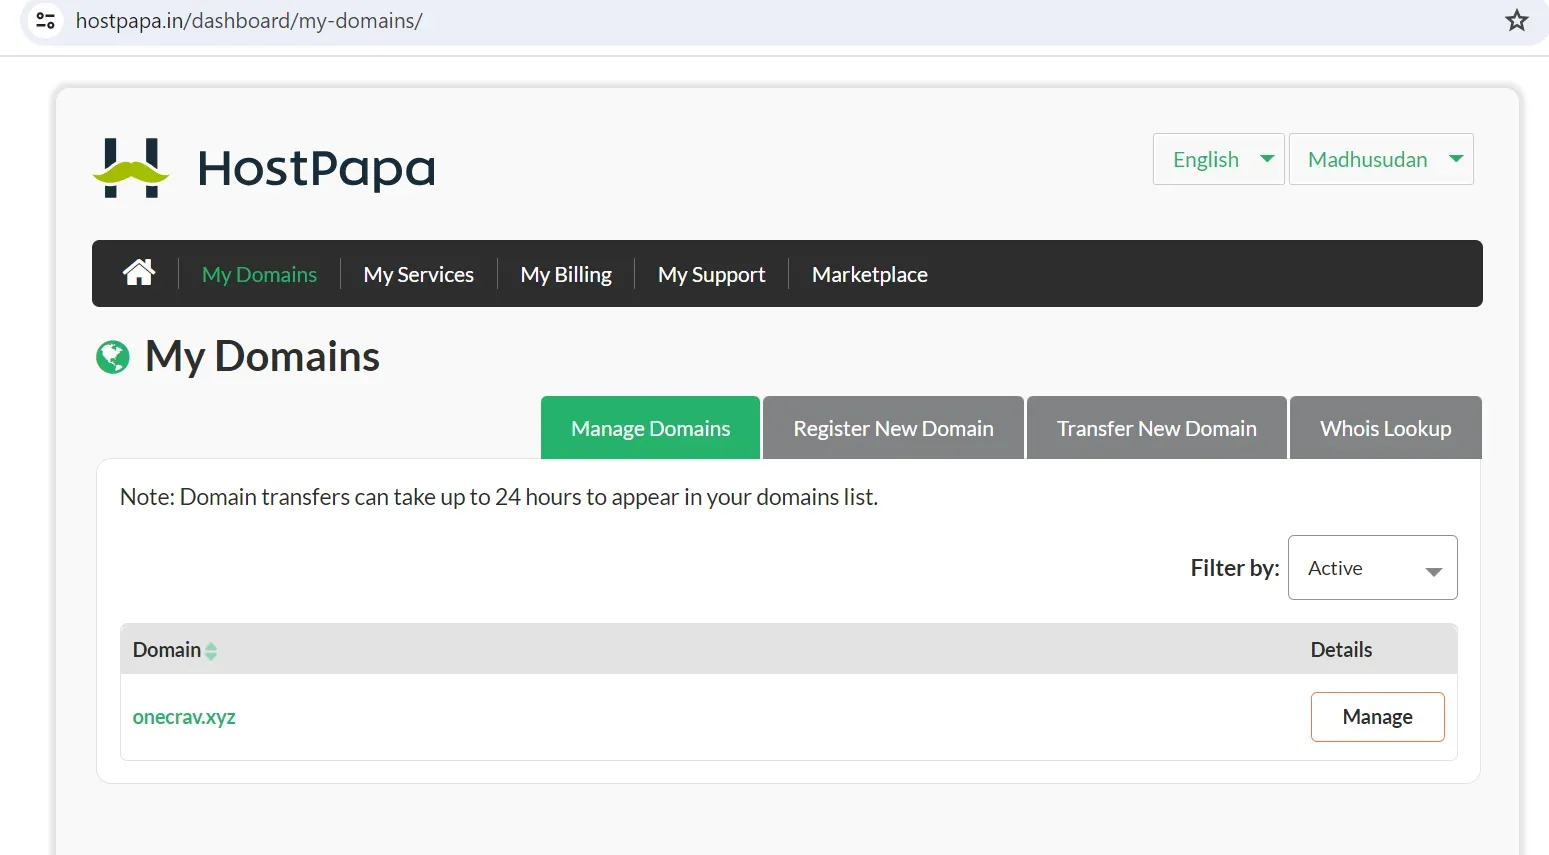This screenshot has height=855, width=1549.
Task: Click the HostPapa mustache logo
Action: pyautogui.click(x=131, y=168)
